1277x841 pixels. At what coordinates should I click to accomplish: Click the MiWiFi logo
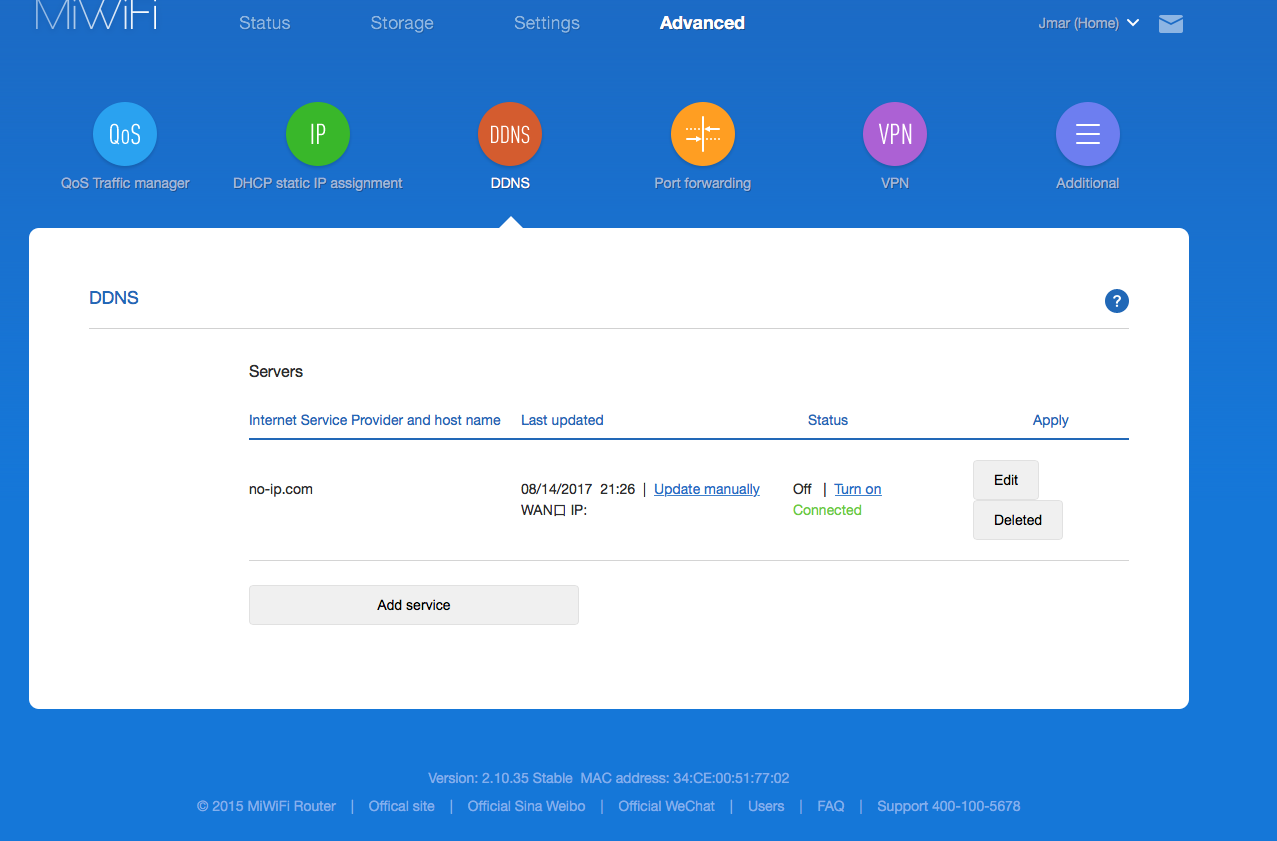click(97, 16)
